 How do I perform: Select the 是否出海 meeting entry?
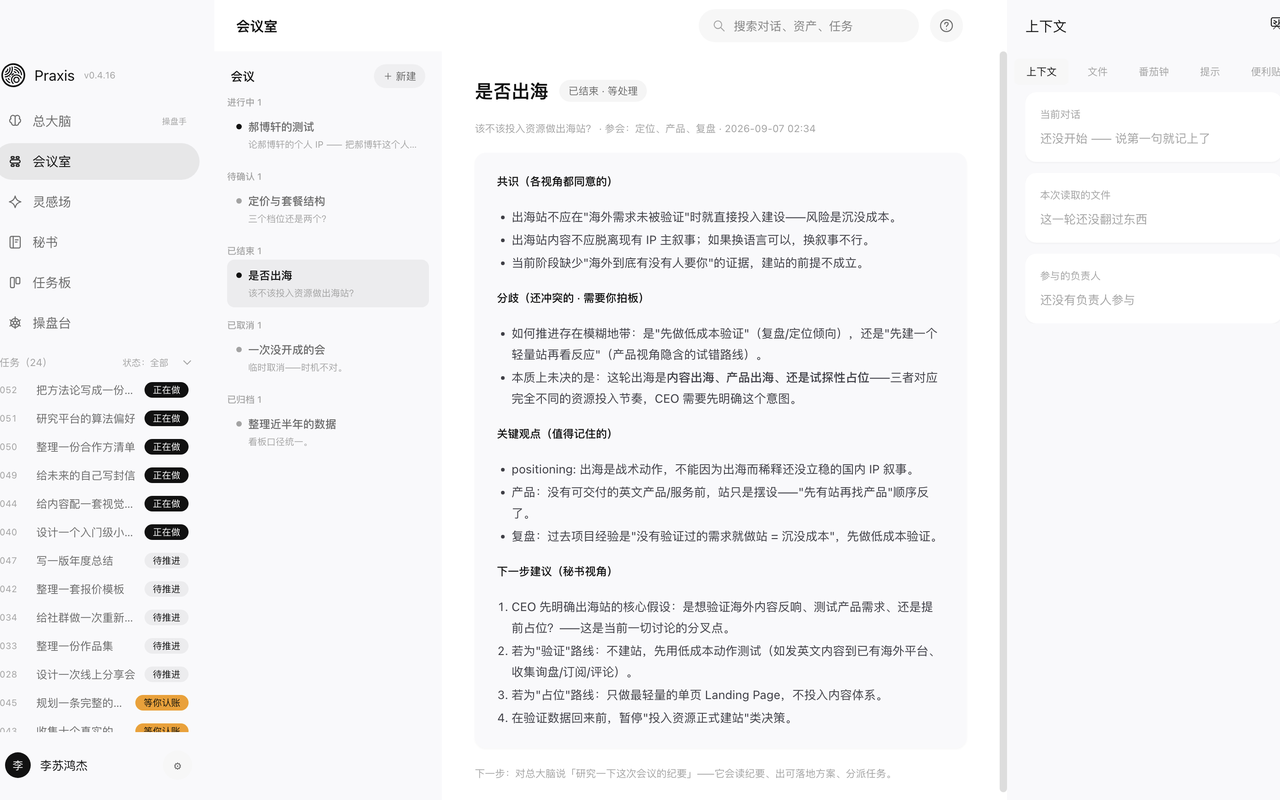coord(328,283)
